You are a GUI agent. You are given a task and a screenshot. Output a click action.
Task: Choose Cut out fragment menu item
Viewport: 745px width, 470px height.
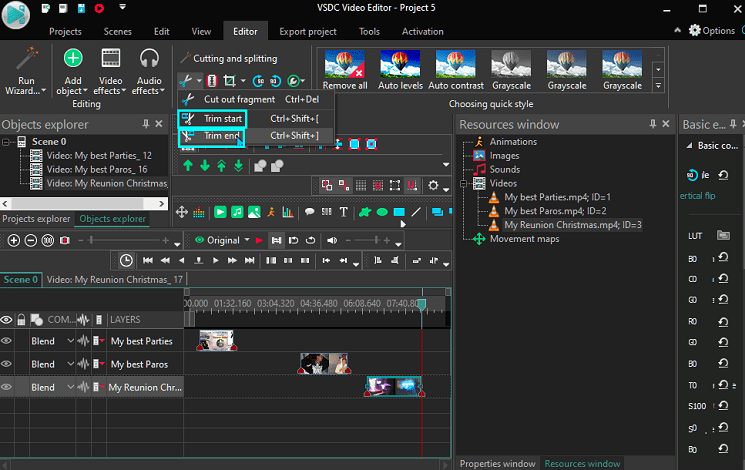[x=257, y=99]
